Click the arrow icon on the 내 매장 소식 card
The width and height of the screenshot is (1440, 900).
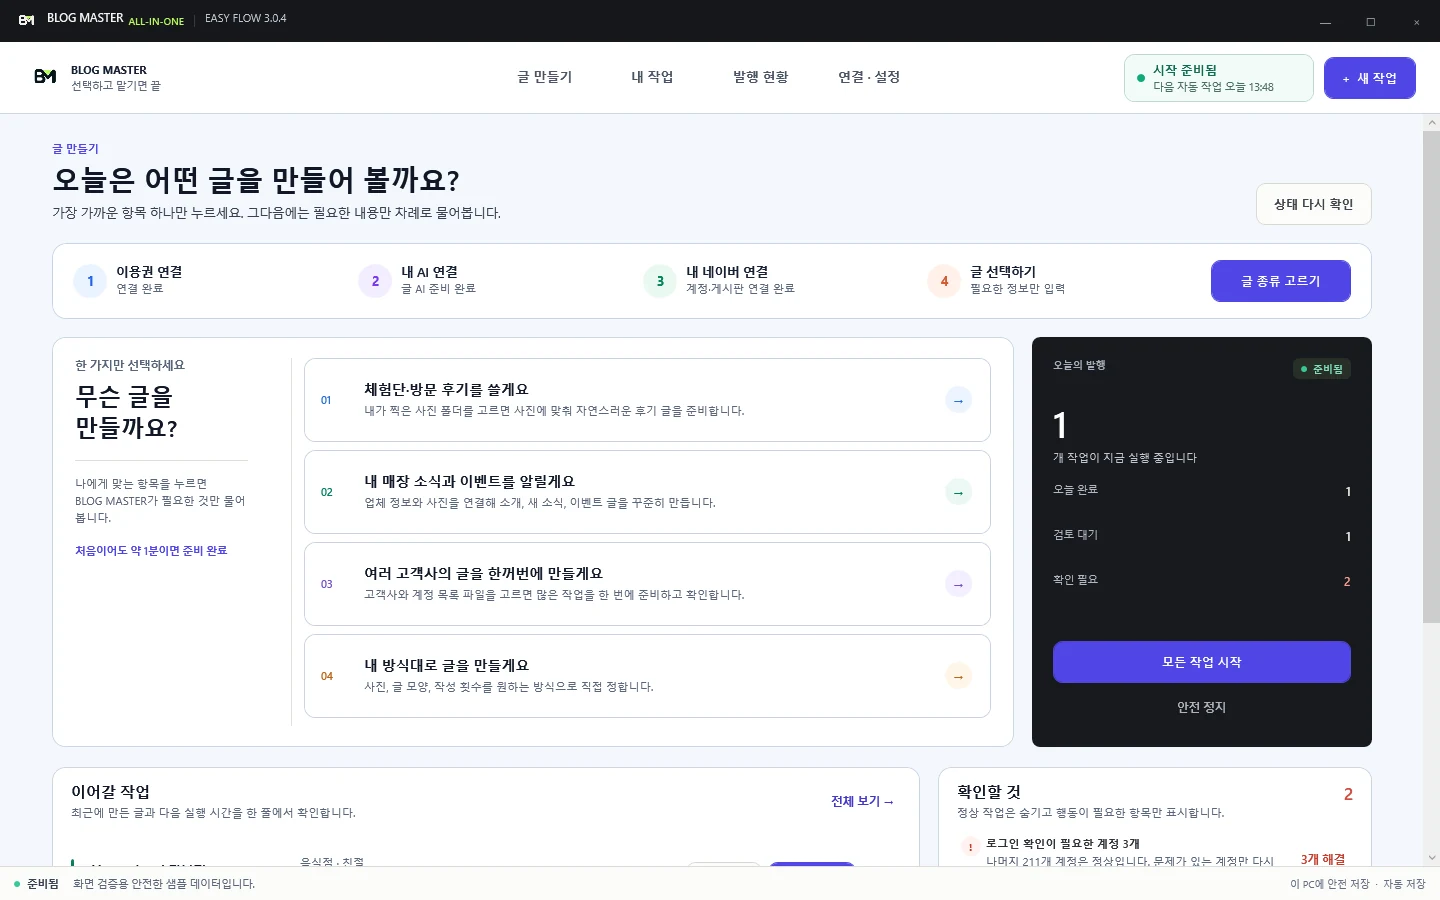(x=958, y=492)
